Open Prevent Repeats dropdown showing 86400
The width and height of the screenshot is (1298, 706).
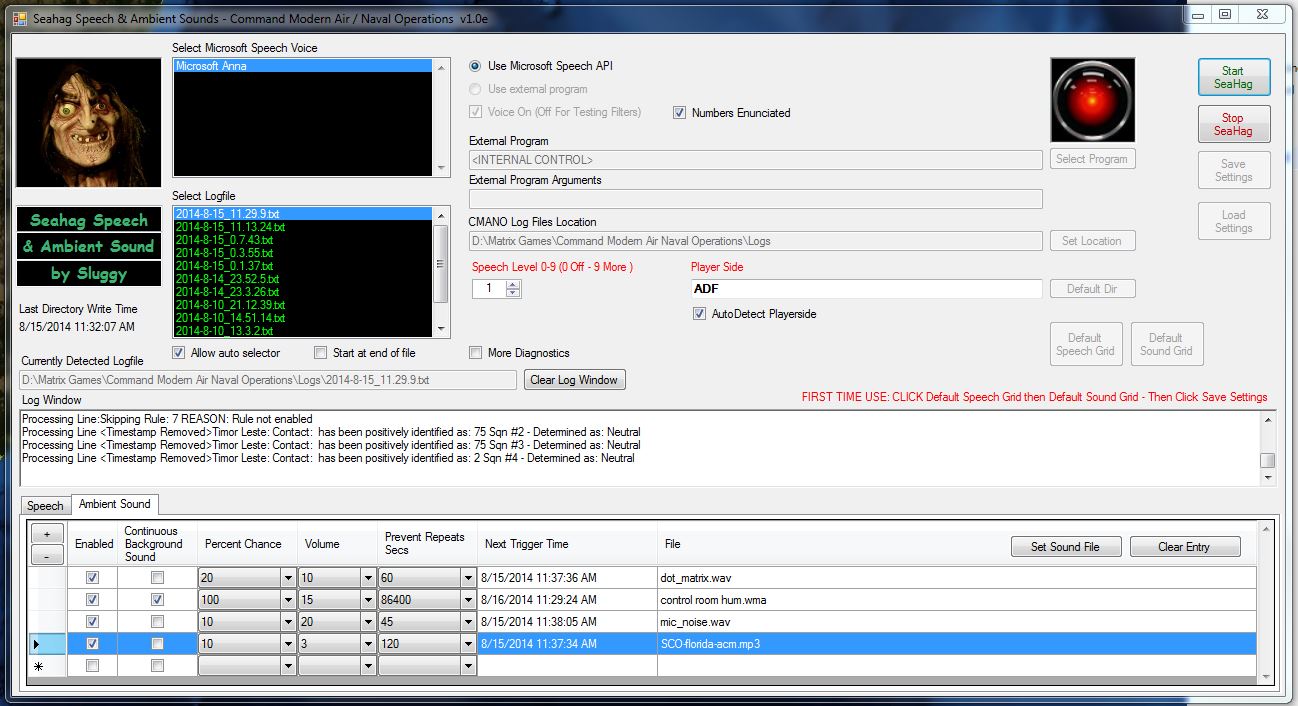tap(468, 600)
